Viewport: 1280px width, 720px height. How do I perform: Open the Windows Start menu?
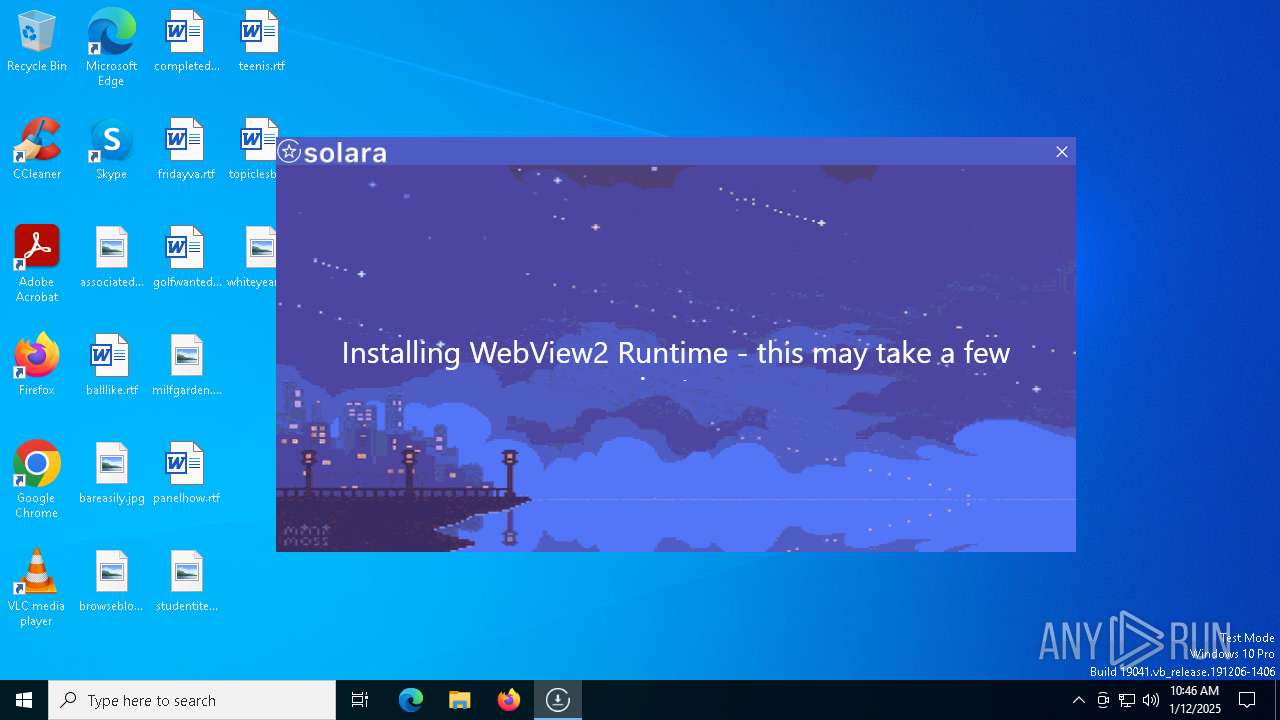24,700
